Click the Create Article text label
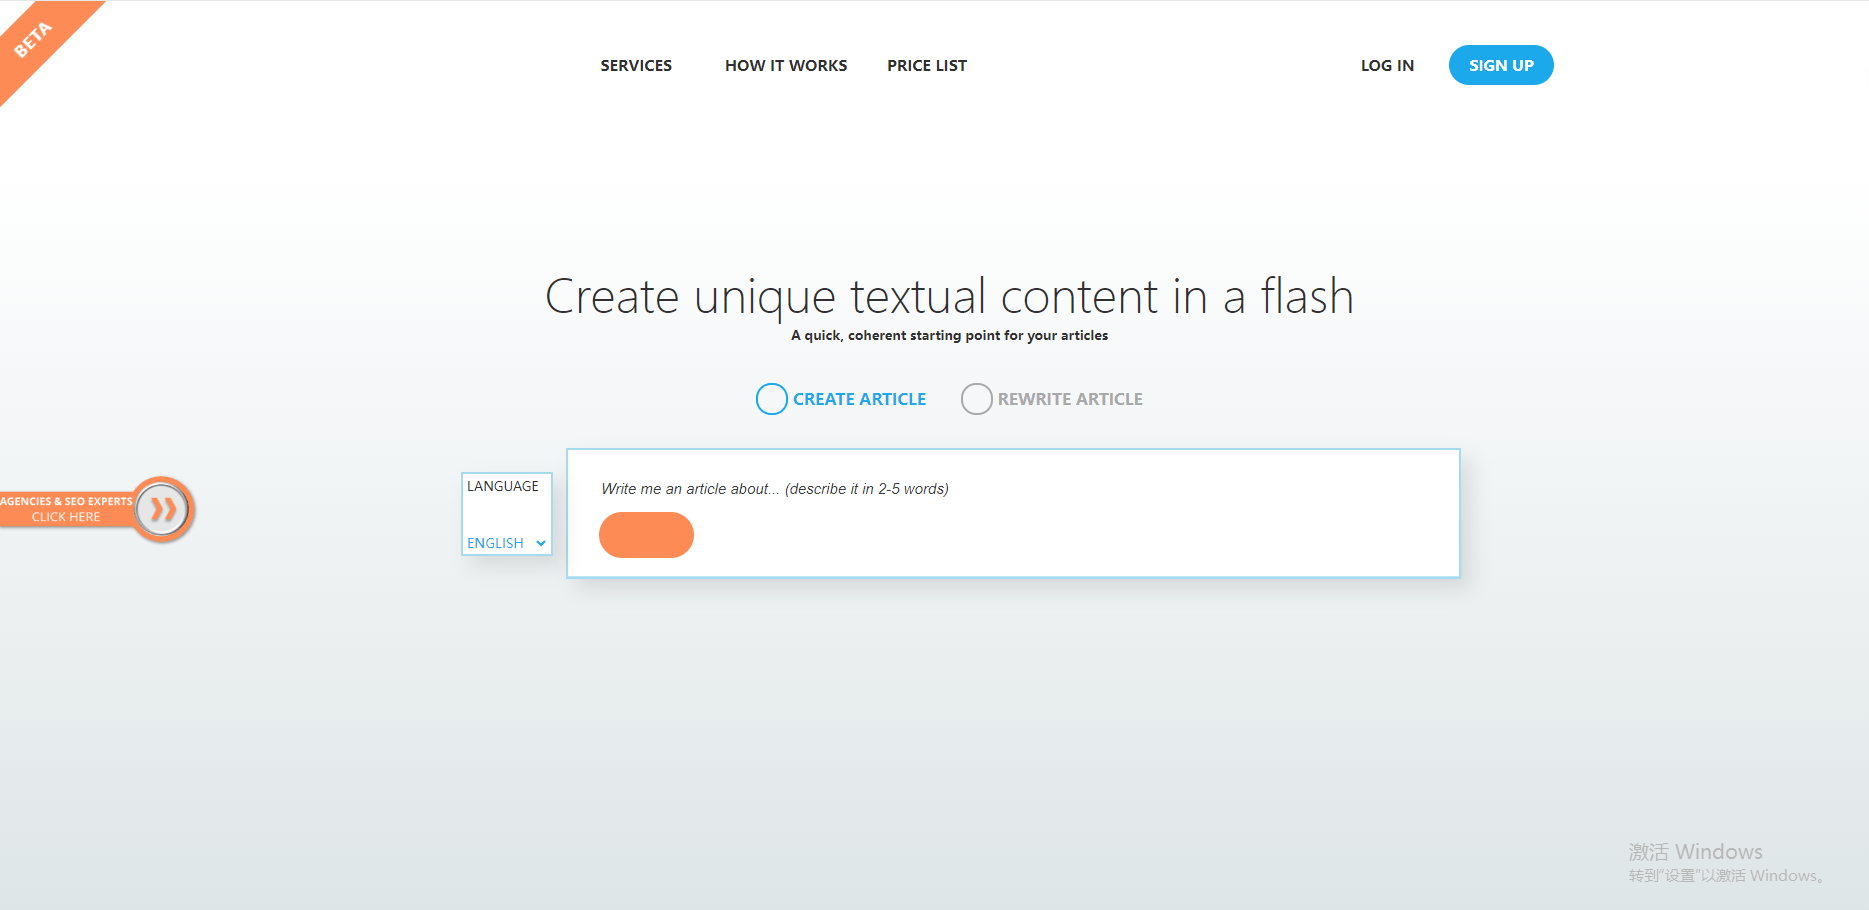Viewport: 1869px width, 910px height. [859, 399]
